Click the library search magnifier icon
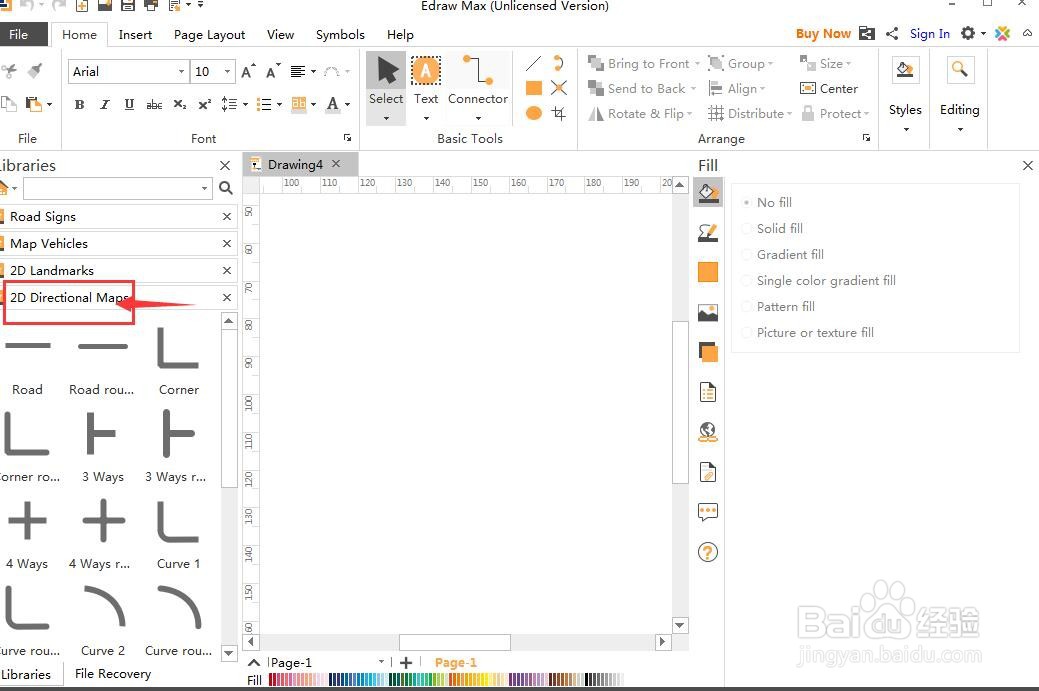The image size is (1039, 691). tap(226, 188)
